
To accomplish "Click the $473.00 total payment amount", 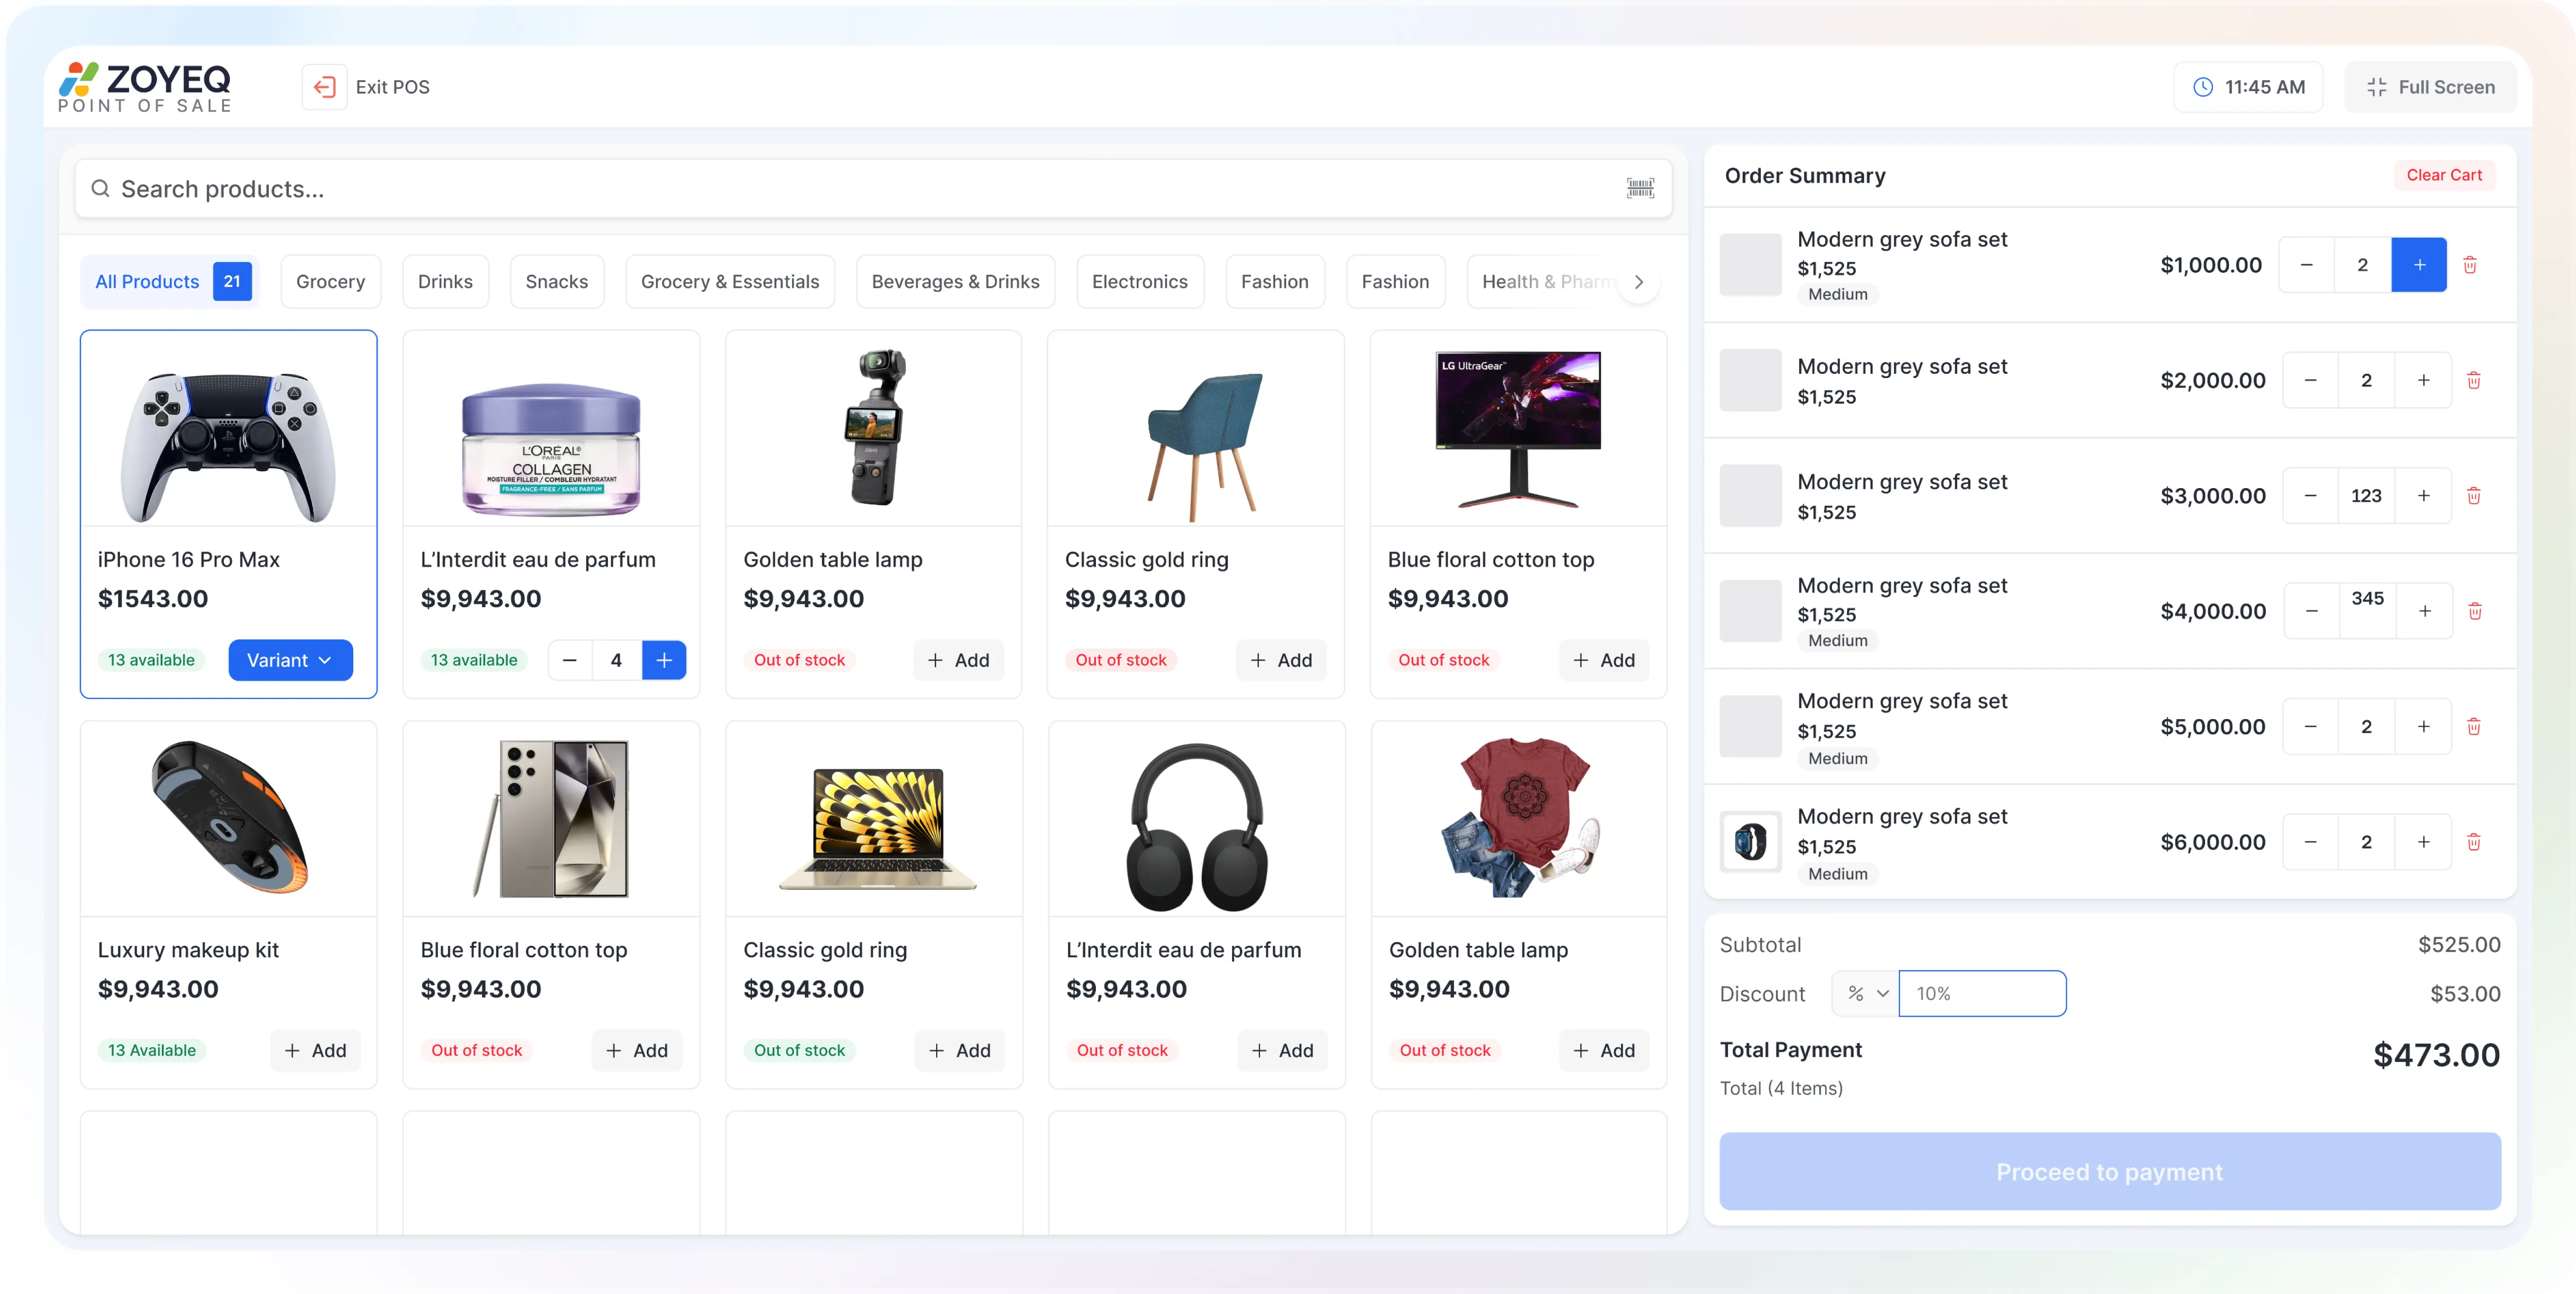I will coord(2436,1054).
